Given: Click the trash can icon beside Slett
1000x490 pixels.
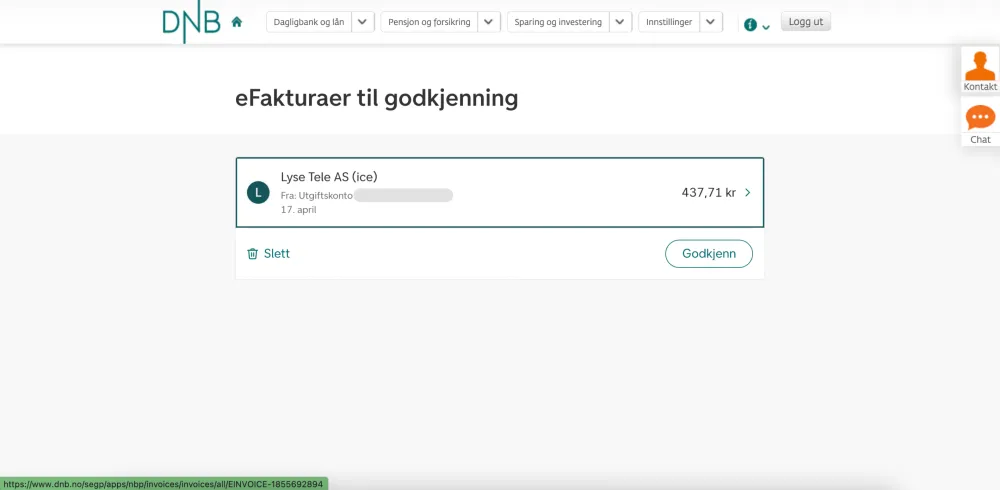Looking at the screenshot, I should [x=253, y=254].
